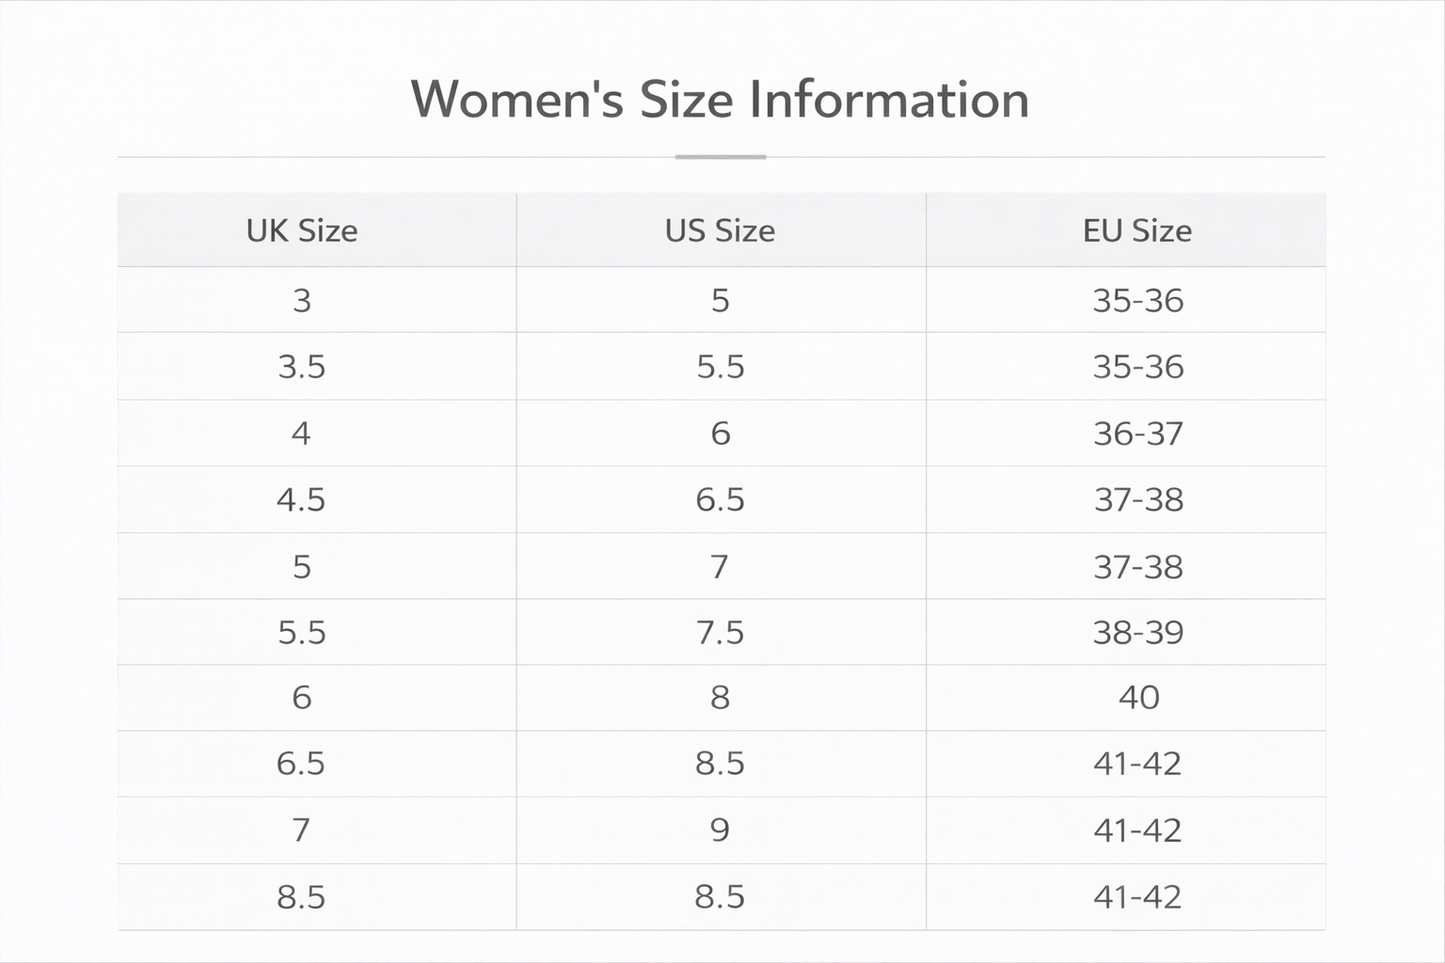Click EU size 36-37 cell

(1138, 433)
